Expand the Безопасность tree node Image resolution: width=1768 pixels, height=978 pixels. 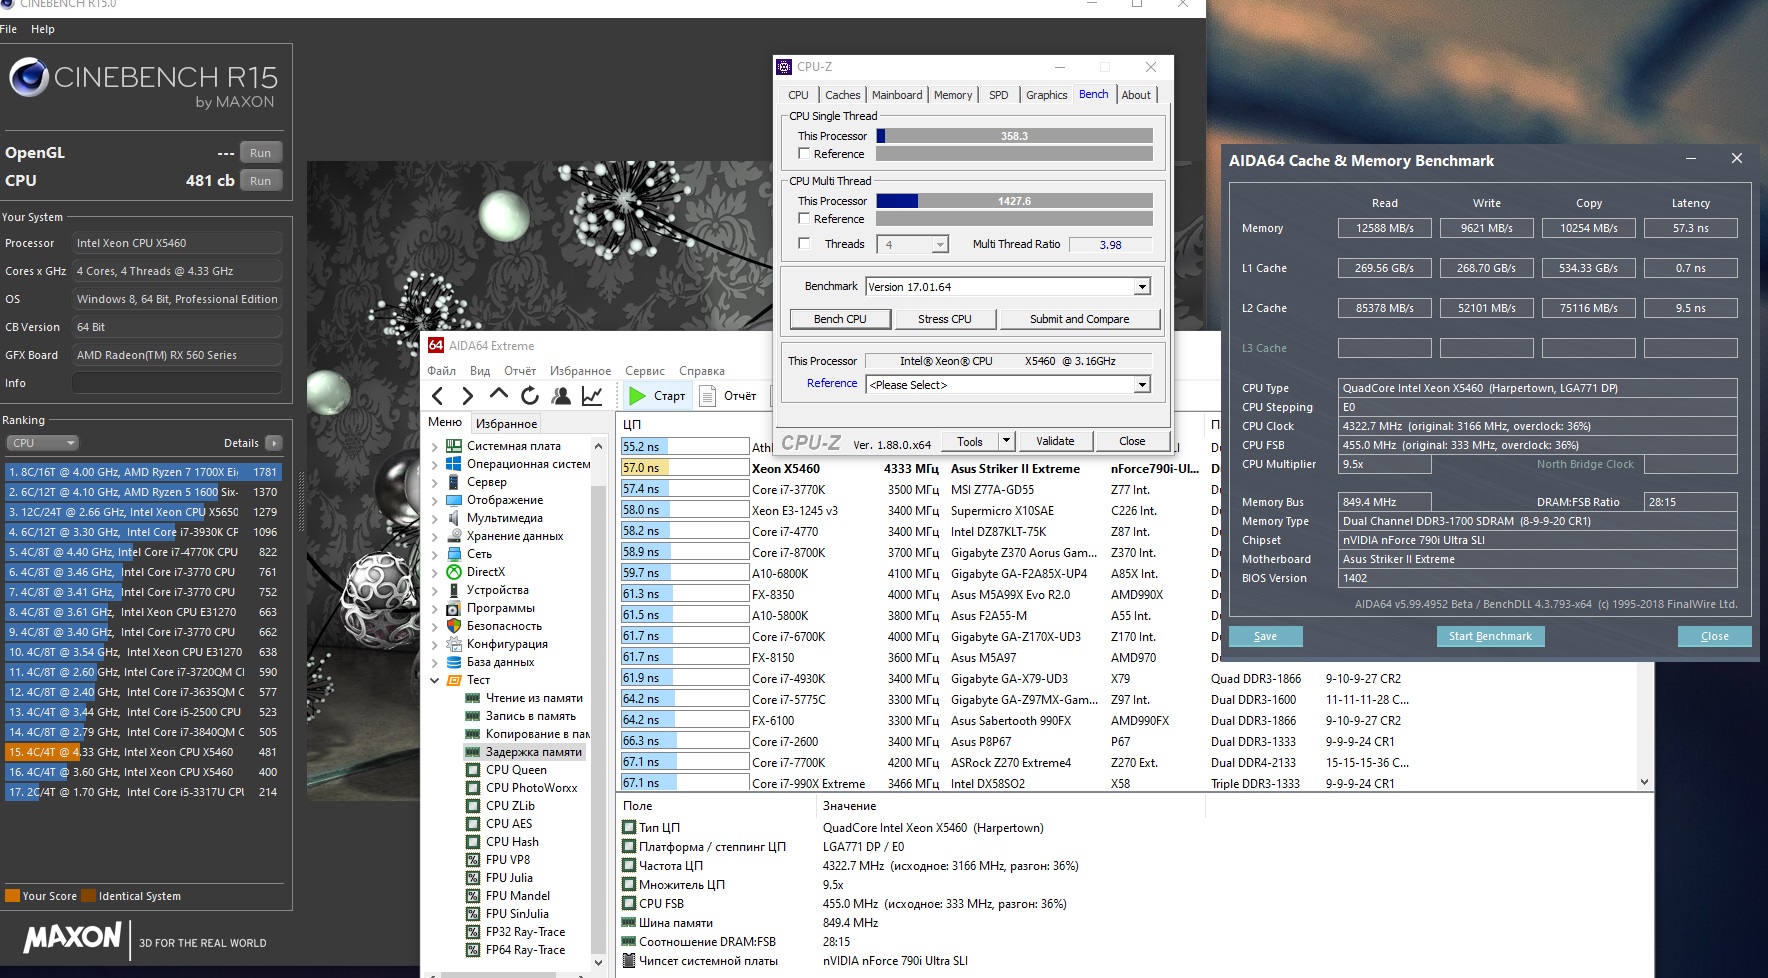pos(435,626)
